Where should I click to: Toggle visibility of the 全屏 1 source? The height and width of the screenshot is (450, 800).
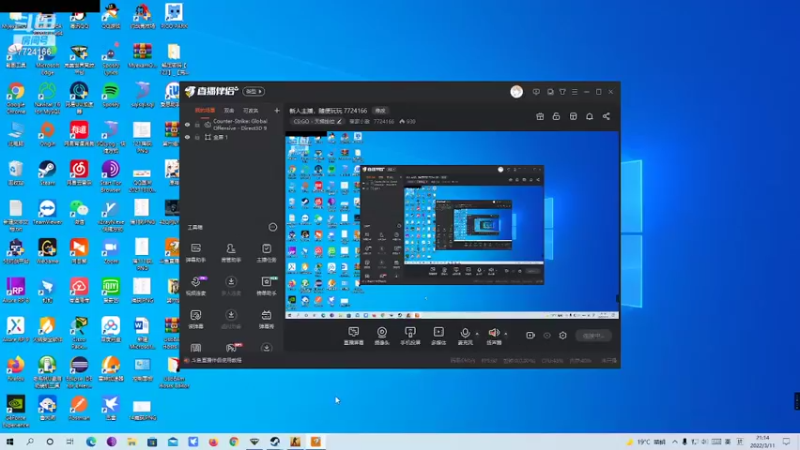click(187, 137)
